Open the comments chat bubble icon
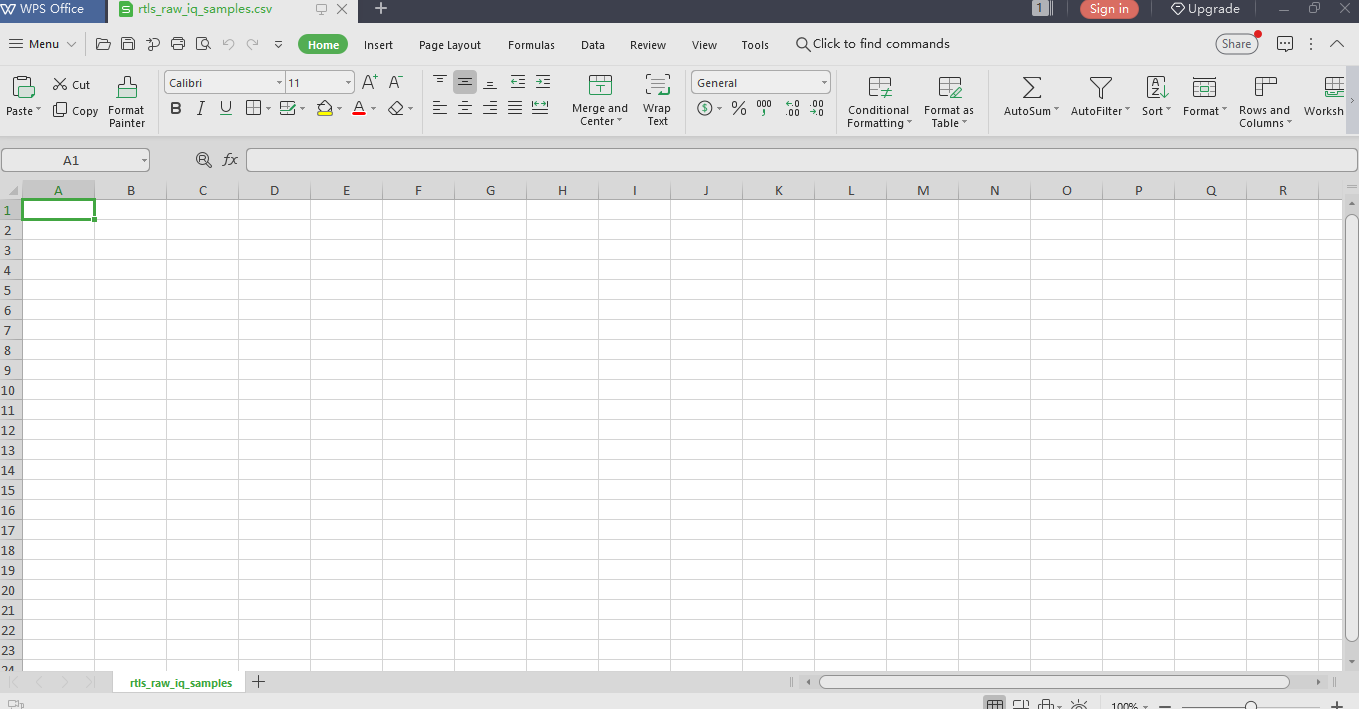The image size is (1359, 709). (x=1285, y=44)
